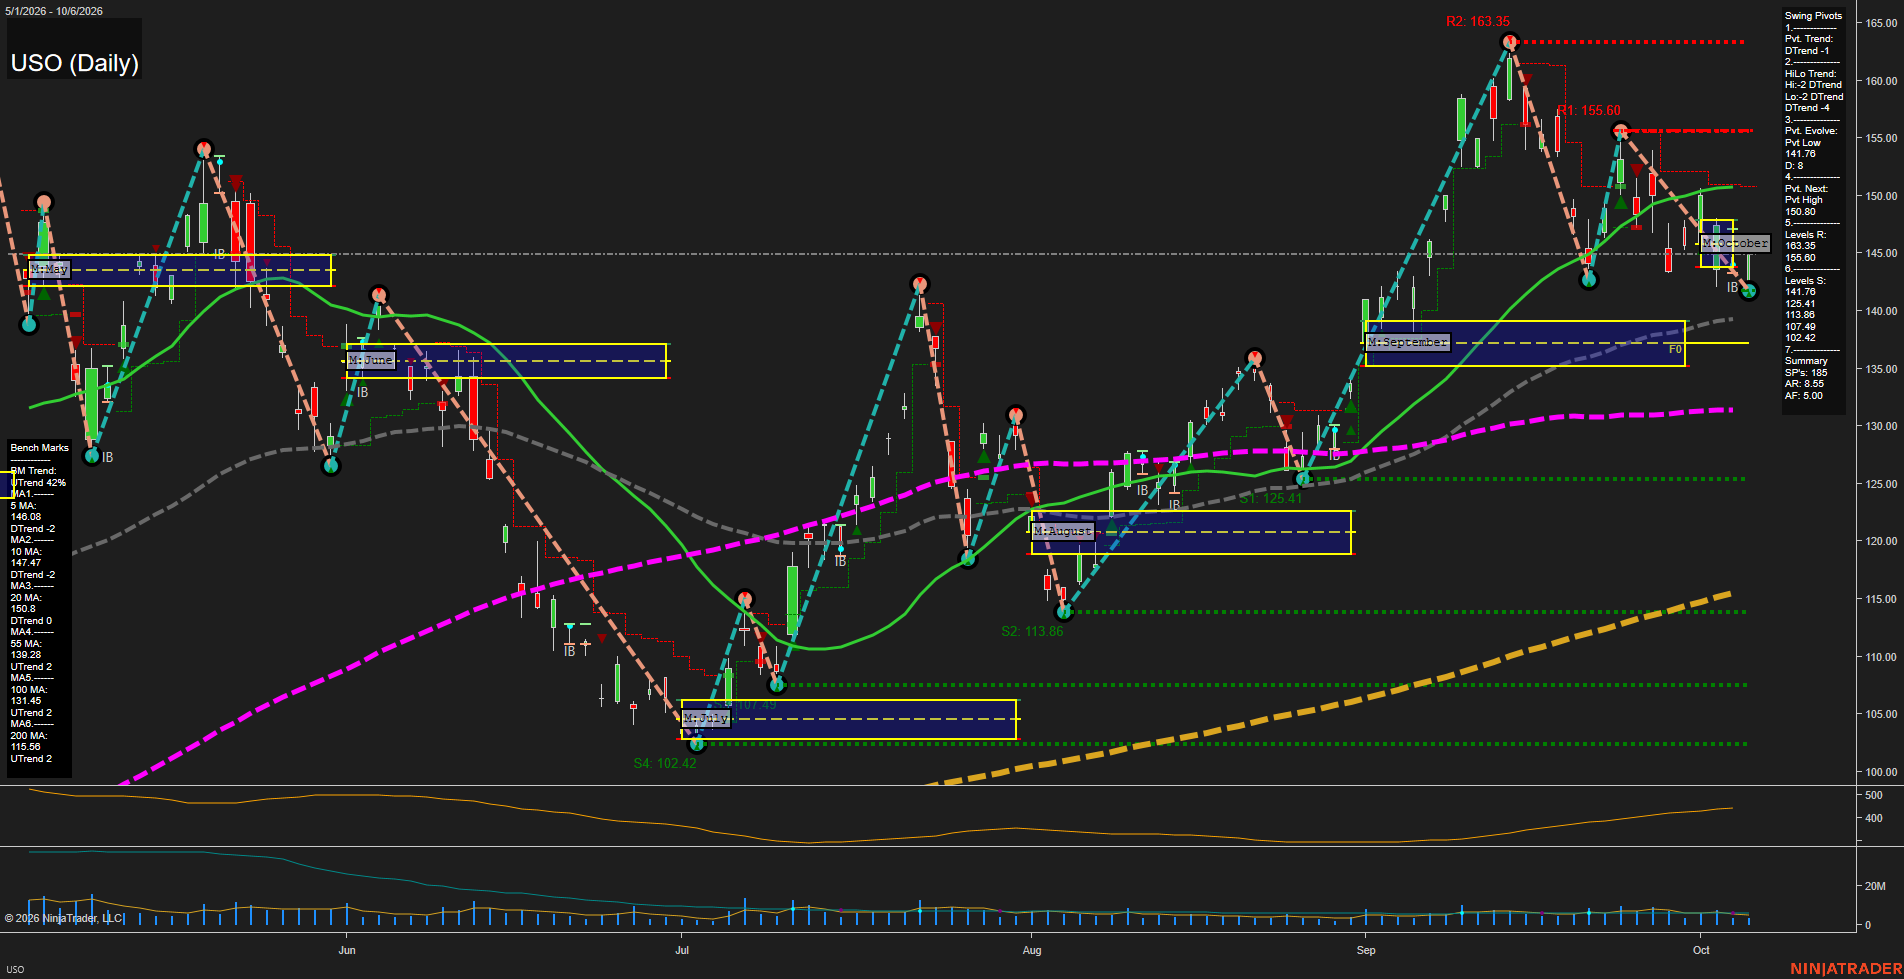Select the S2: 113.86 support label

1032,631
